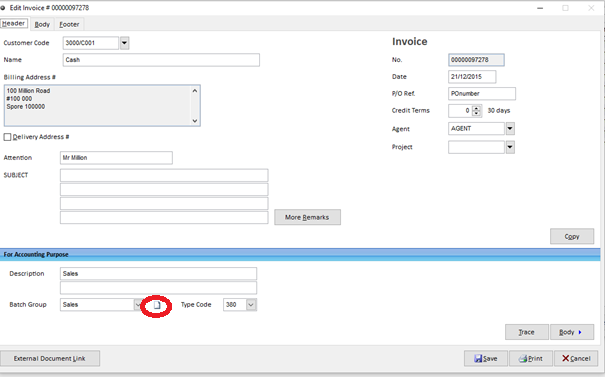The image size is (605, 377).
Task: Click the second Description line field
Action: (x=158, y=287)
